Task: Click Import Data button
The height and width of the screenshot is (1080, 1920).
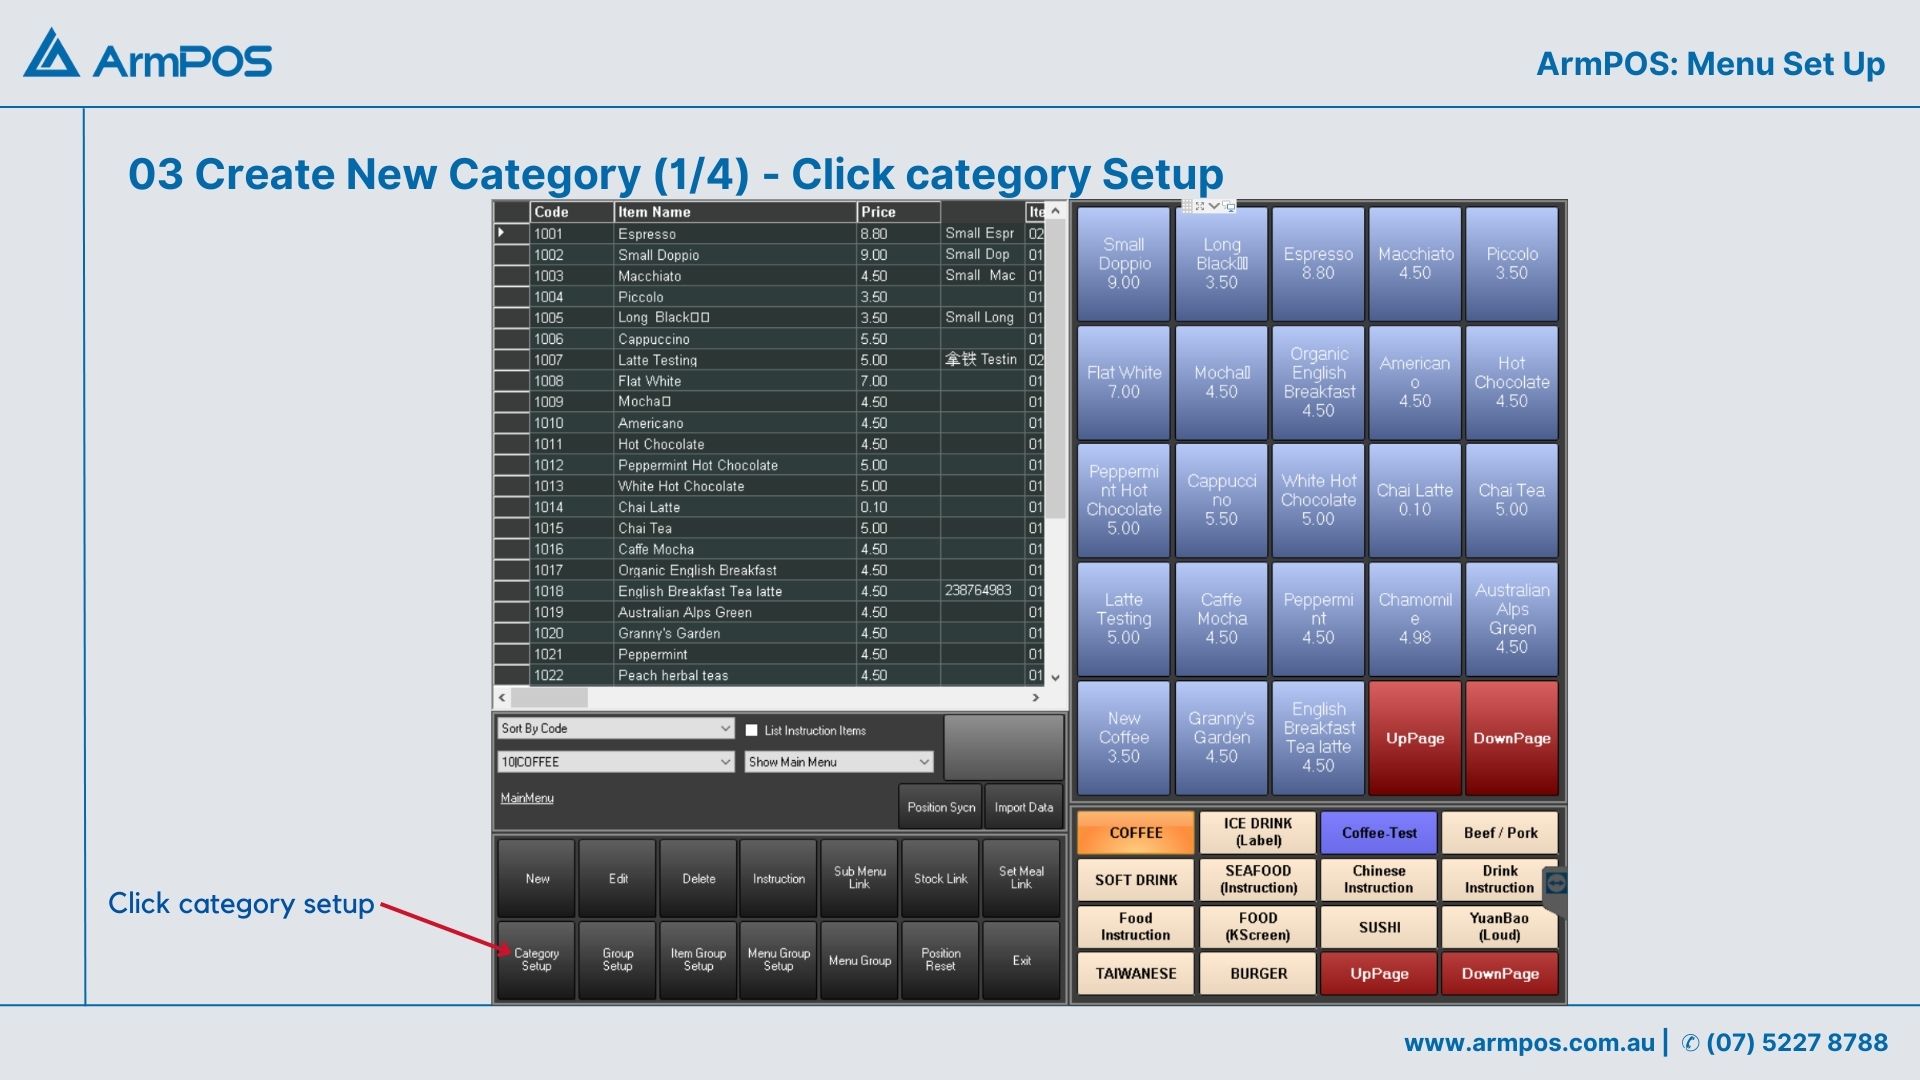Action: click(1023, 807)
